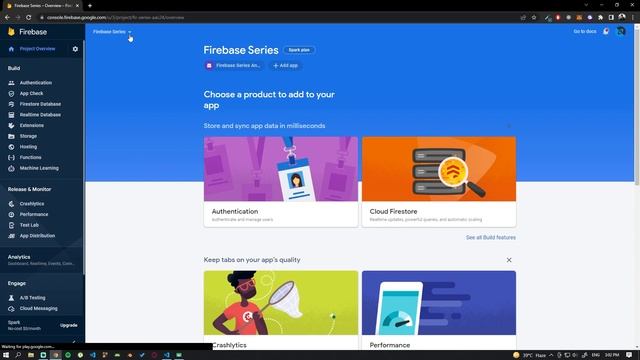Click the App Check shield icon
640x360 pixels.
point(11,93)
